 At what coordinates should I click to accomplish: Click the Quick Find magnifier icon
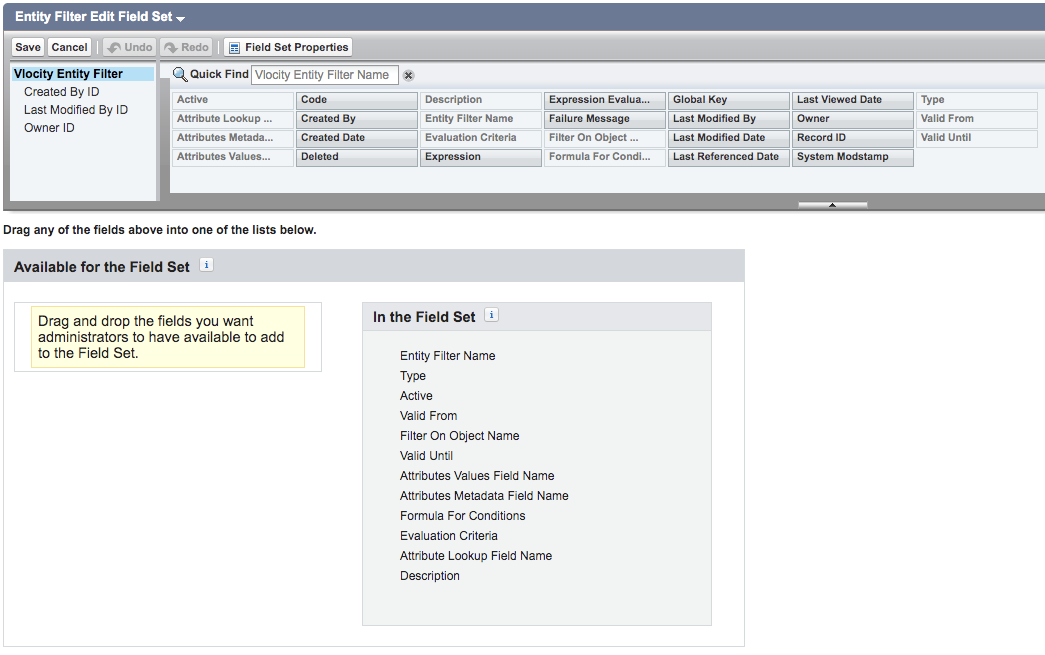pos(179,74)
